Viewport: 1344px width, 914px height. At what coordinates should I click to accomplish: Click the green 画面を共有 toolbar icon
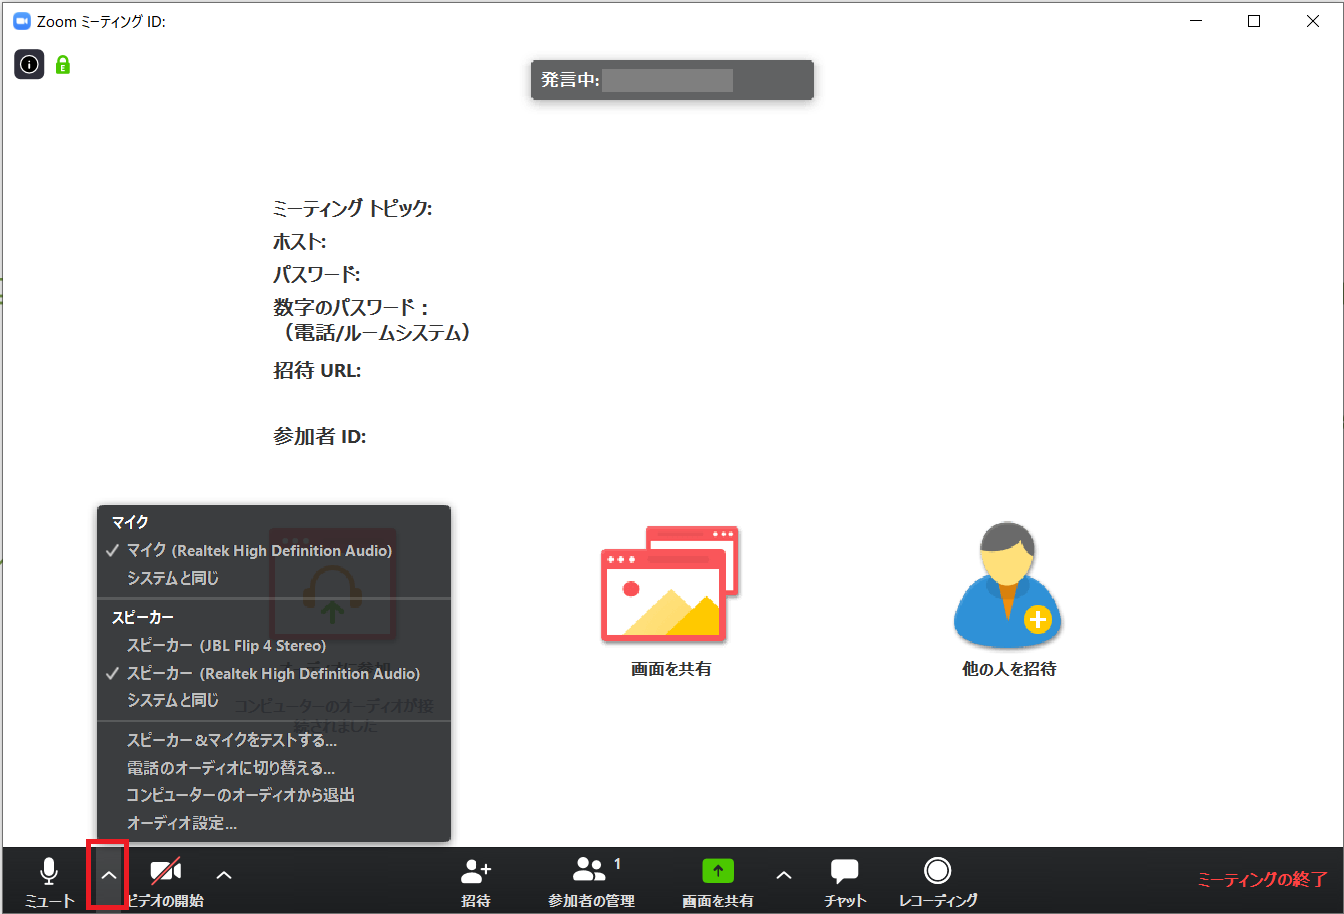717,872
